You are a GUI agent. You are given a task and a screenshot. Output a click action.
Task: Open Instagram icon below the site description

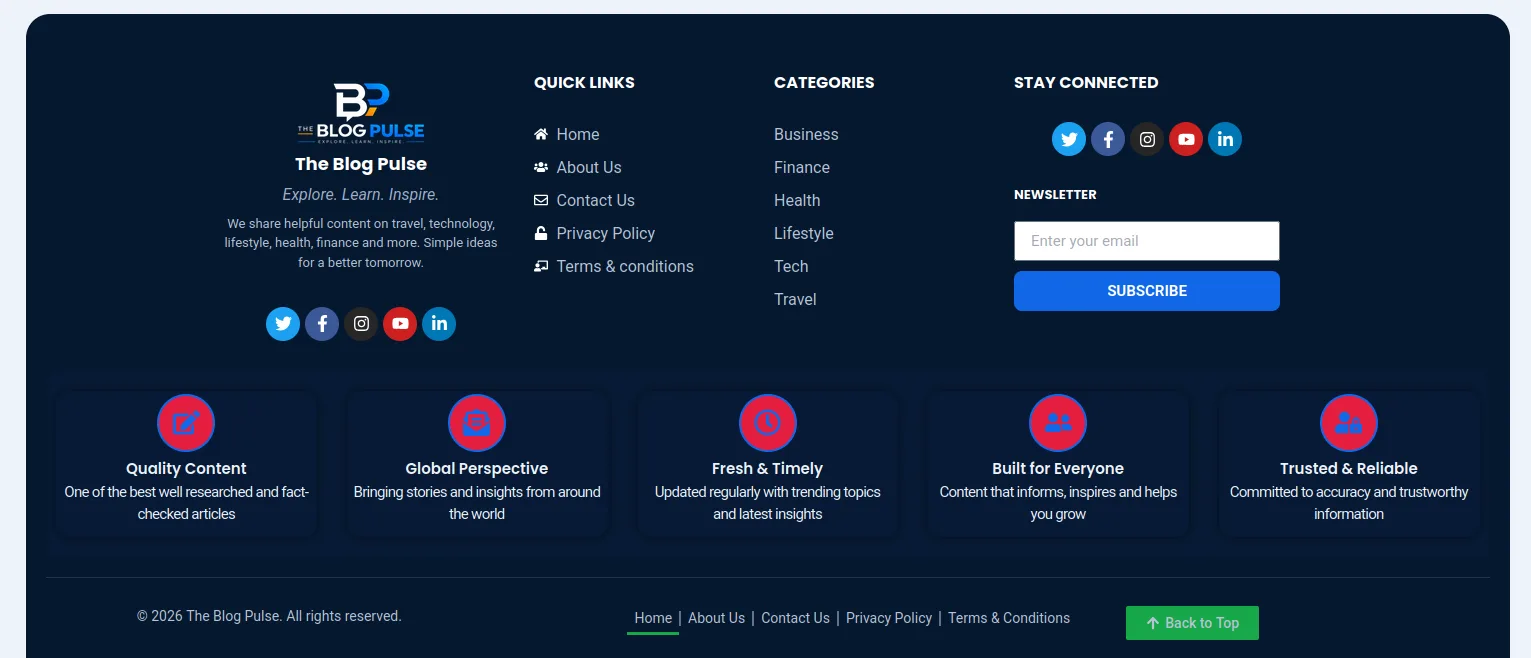[361, 324]
